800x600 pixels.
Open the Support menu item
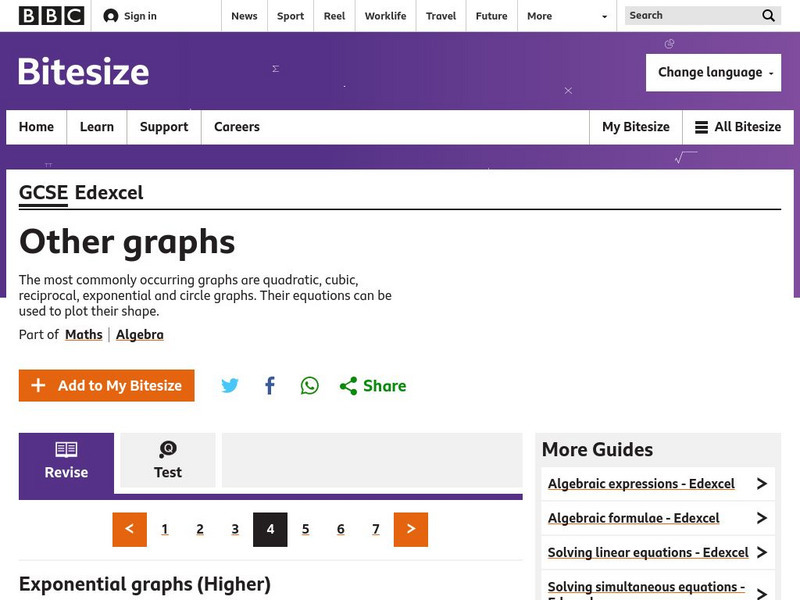click(164, 127)
